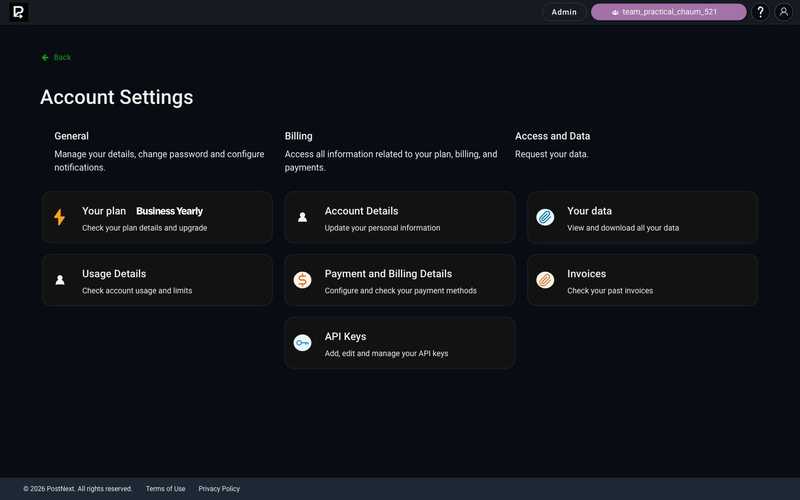Click the green Back arrow icon
This screenshot has height=500, width=800.
coord(45,58)
